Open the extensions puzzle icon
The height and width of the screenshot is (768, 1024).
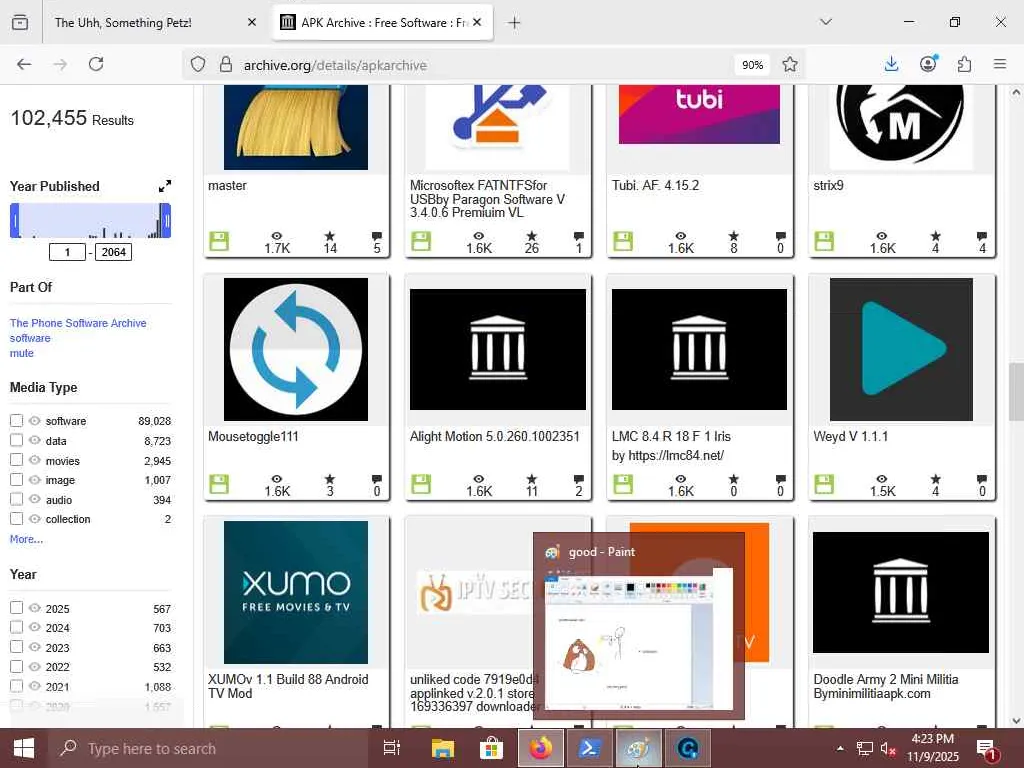964,64
